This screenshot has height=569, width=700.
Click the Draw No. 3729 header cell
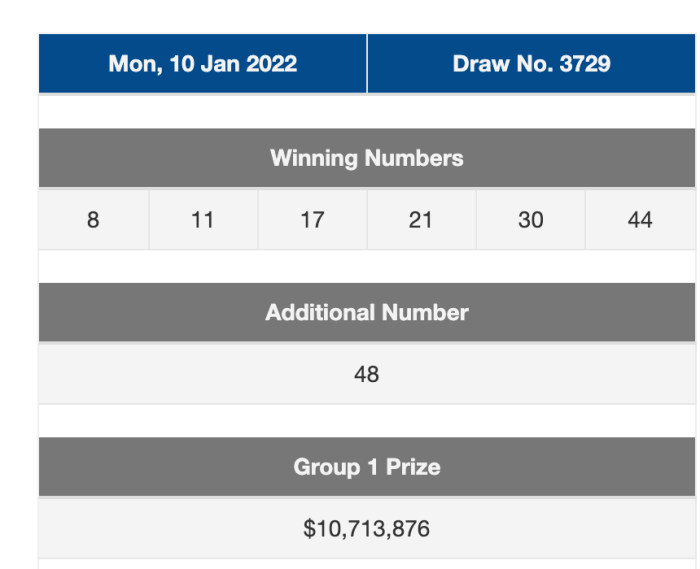tap(531, 63)
